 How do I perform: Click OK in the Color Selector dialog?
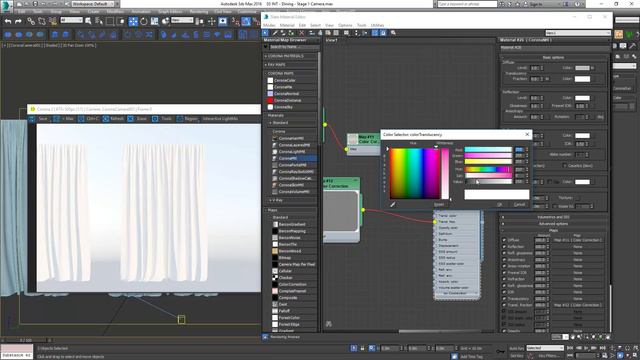click(x=500, y=204)
